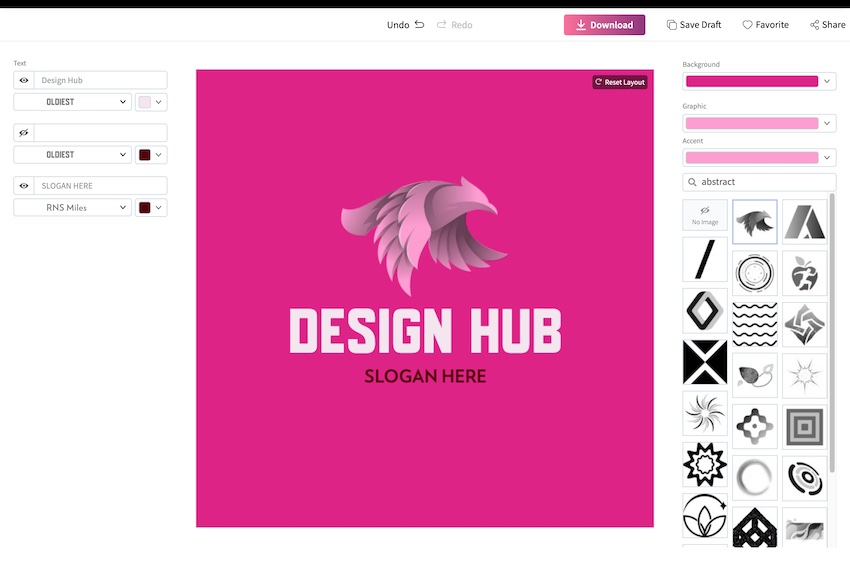850x573 pixels.
Task: Expand the Accent color dropdown arrow
Action: (x=827, y=158)
